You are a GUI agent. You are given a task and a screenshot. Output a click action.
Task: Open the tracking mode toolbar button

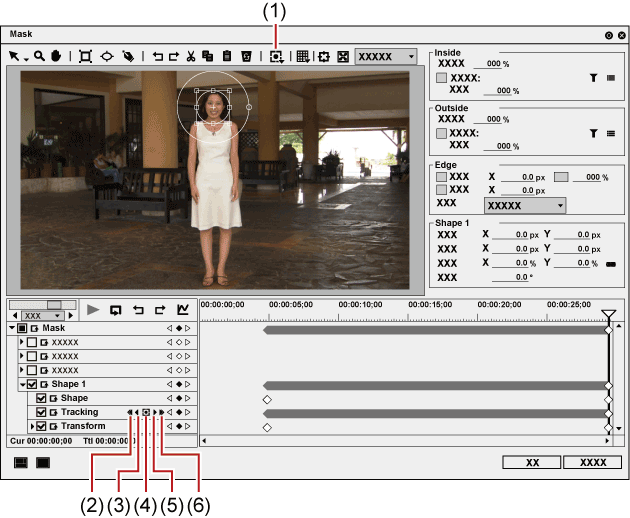(276, 57)
